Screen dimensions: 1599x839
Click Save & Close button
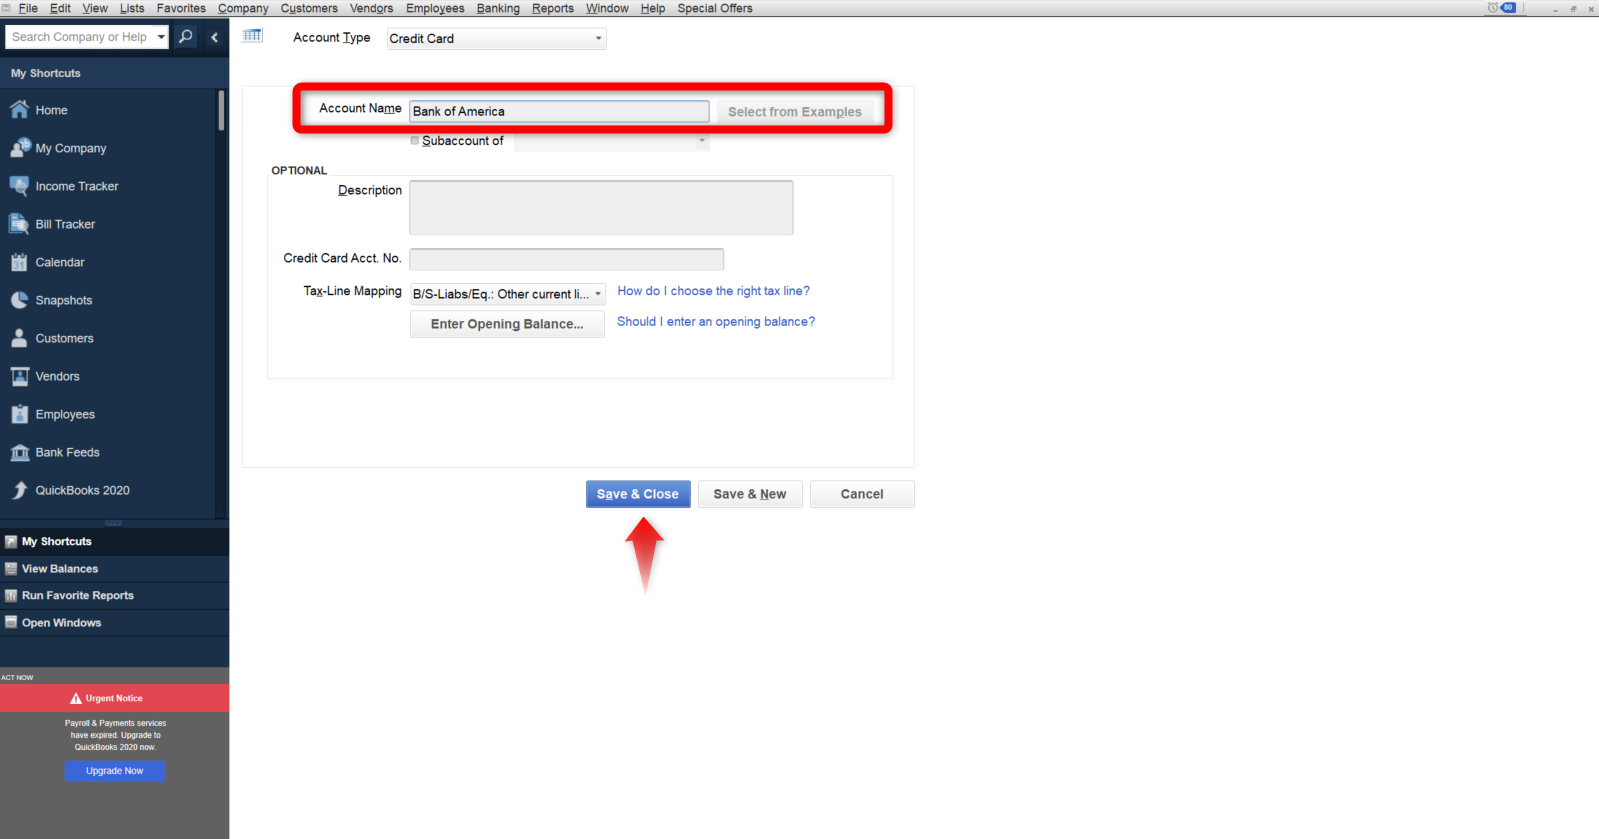pos(638,494)
